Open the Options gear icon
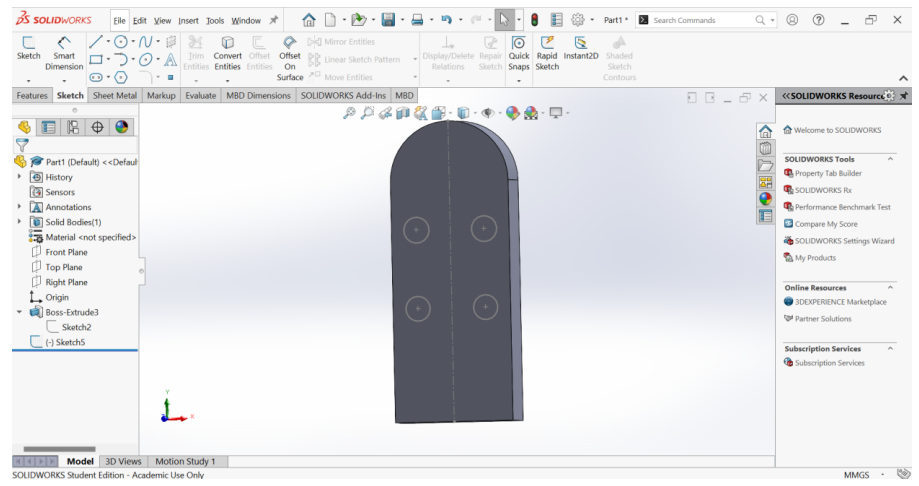 click(578, 20)
